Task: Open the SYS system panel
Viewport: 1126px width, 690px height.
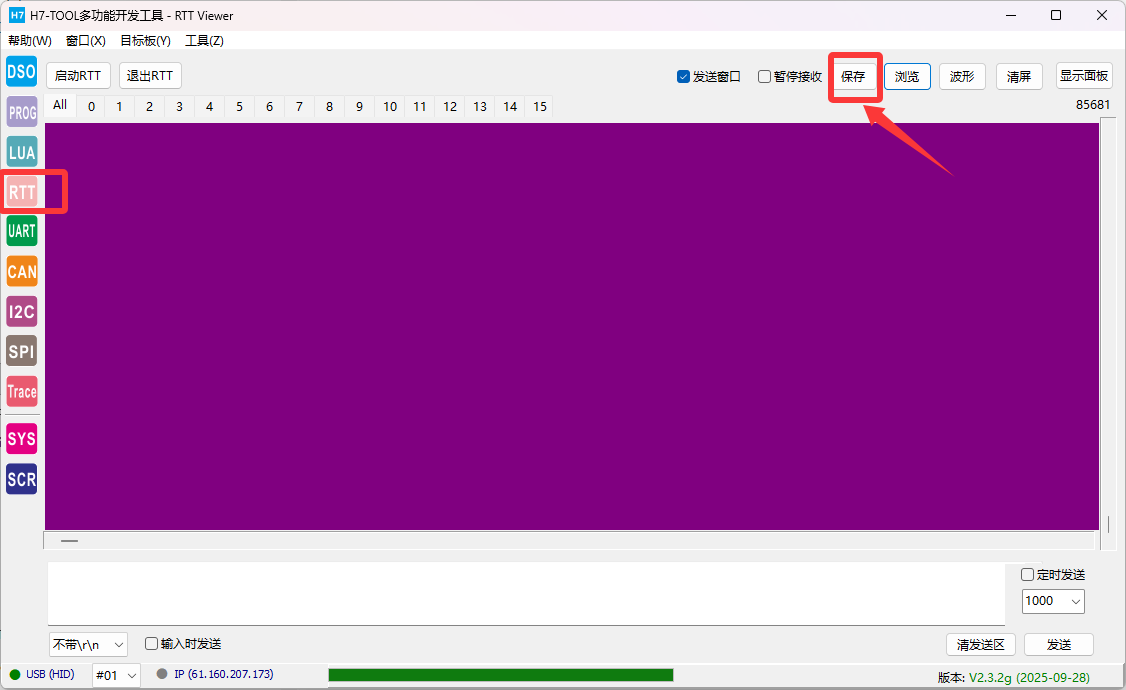Action: pyautogui.click(x=21, y=438)
